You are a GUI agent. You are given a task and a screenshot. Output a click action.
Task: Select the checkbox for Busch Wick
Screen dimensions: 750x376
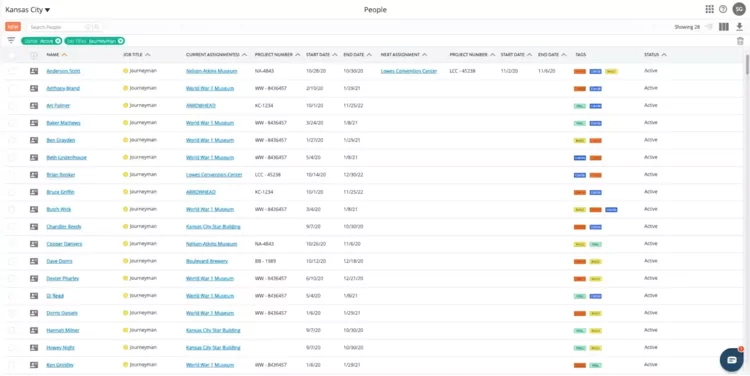[12, 209]
